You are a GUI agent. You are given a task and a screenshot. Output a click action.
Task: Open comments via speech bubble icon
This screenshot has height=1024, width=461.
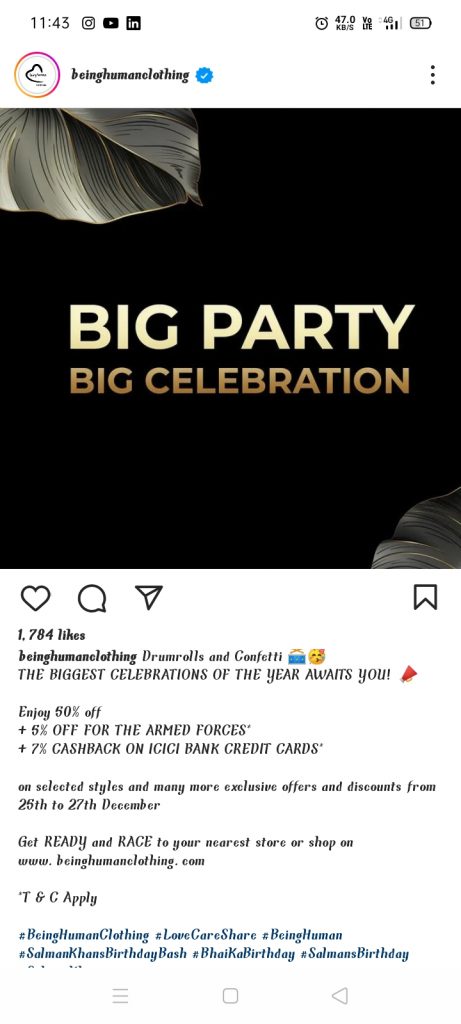[x=92, y=598]
